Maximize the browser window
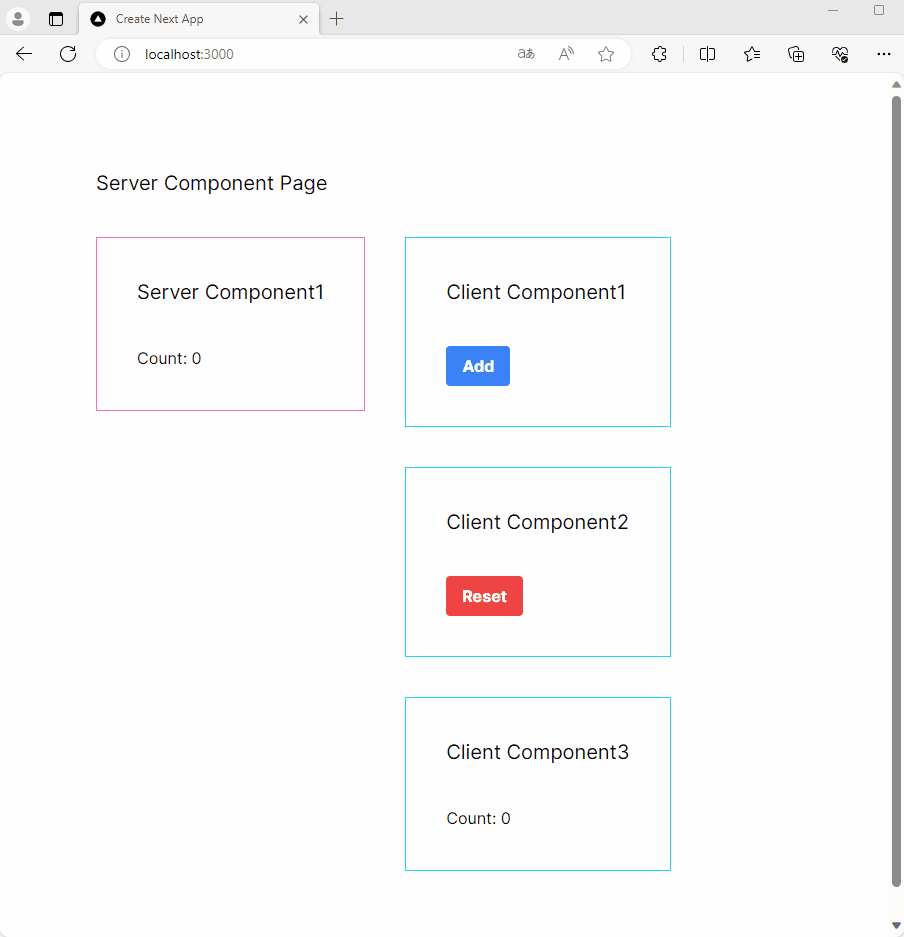The image size is (904, 937). coord(879,10)
